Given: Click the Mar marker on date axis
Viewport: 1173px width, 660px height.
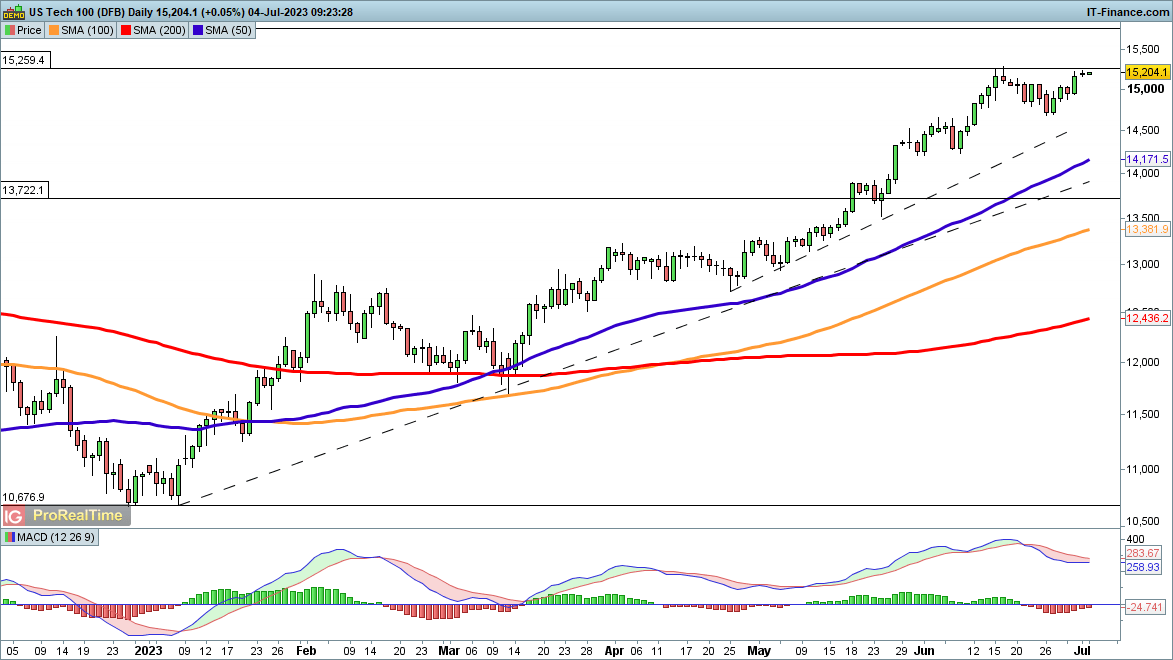Looking at the screenshot, I should click(x=449, y=650).
